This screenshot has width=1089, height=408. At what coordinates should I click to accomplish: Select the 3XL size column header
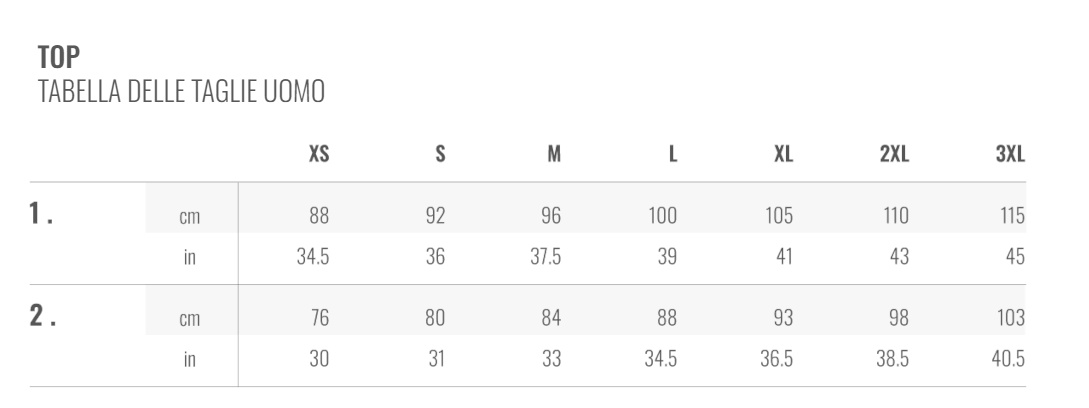1010,154
